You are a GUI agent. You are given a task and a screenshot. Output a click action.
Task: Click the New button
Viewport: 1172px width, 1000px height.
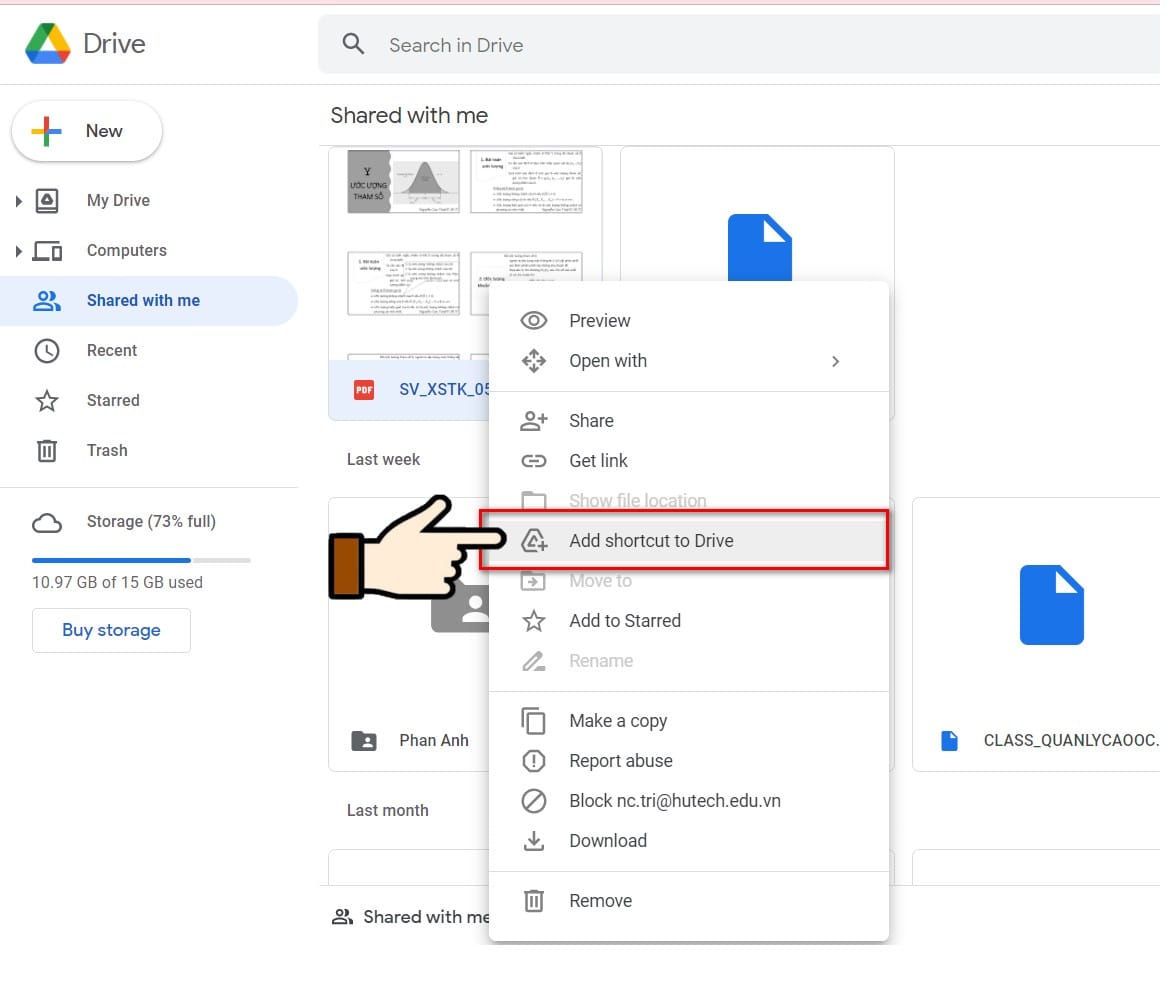(87, 130)
